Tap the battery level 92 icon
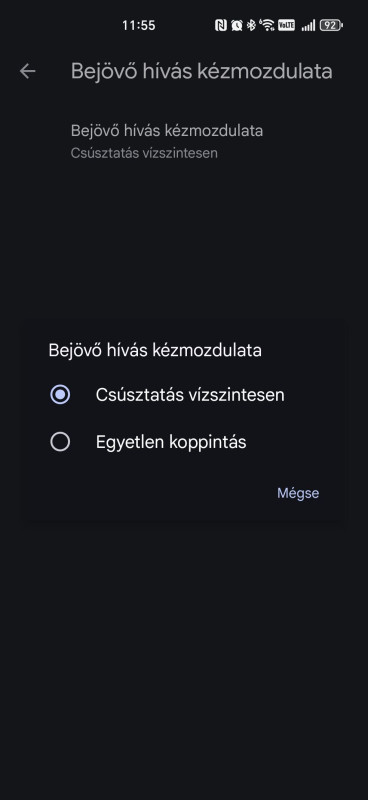Viewport: 368px width, 800px height. point(331,25)
